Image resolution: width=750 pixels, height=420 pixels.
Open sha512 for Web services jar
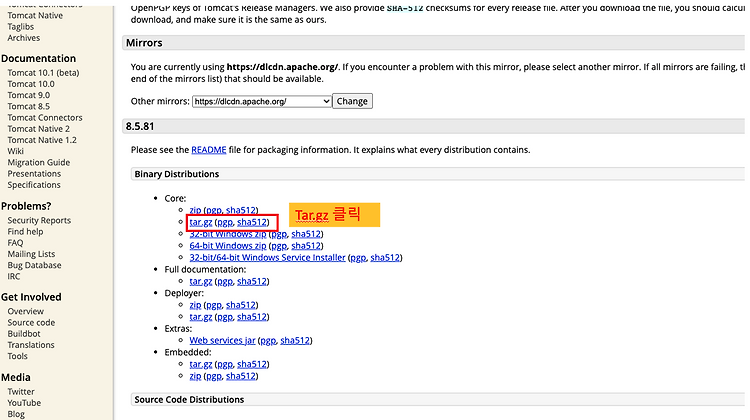coord(295,341)
